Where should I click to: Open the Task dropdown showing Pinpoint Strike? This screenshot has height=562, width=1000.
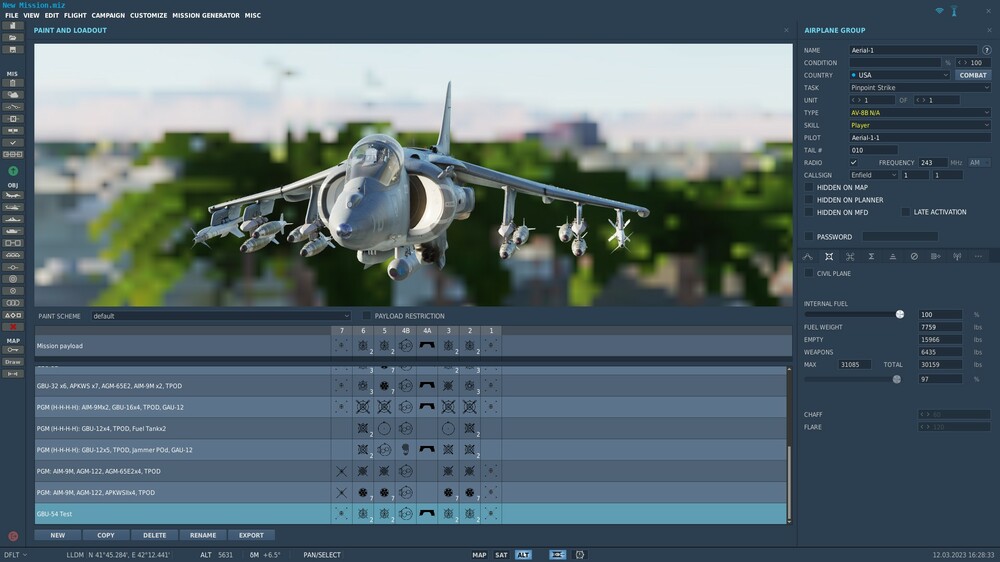coord(920,88)
